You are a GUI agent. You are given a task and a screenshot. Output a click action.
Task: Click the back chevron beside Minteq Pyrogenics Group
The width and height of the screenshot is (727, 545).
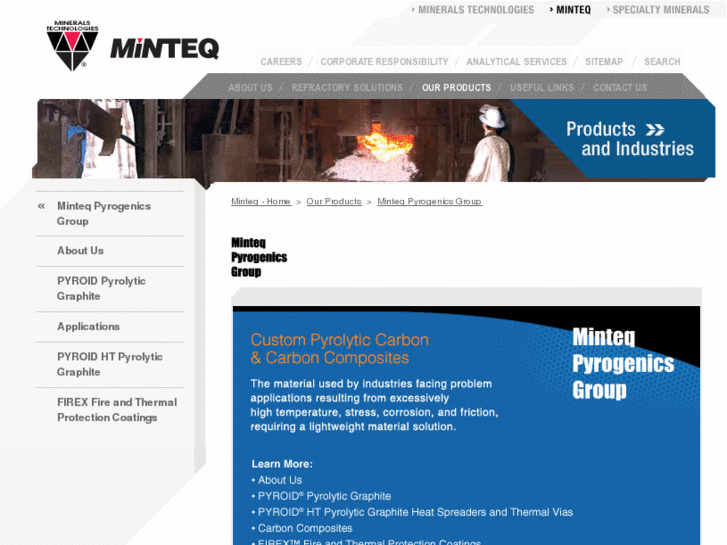tap(42, 205)
